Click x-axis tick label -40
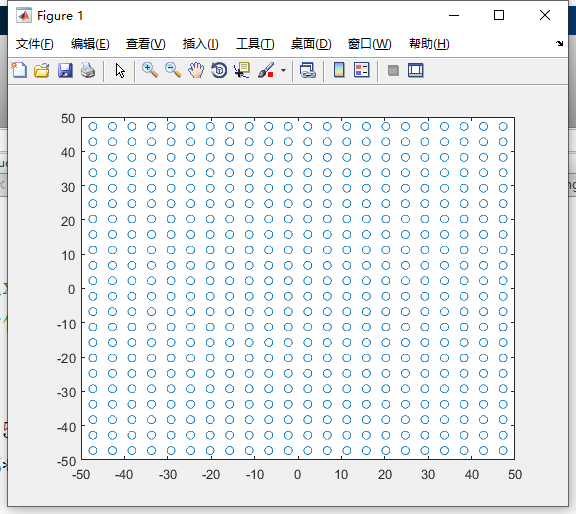 124,475
